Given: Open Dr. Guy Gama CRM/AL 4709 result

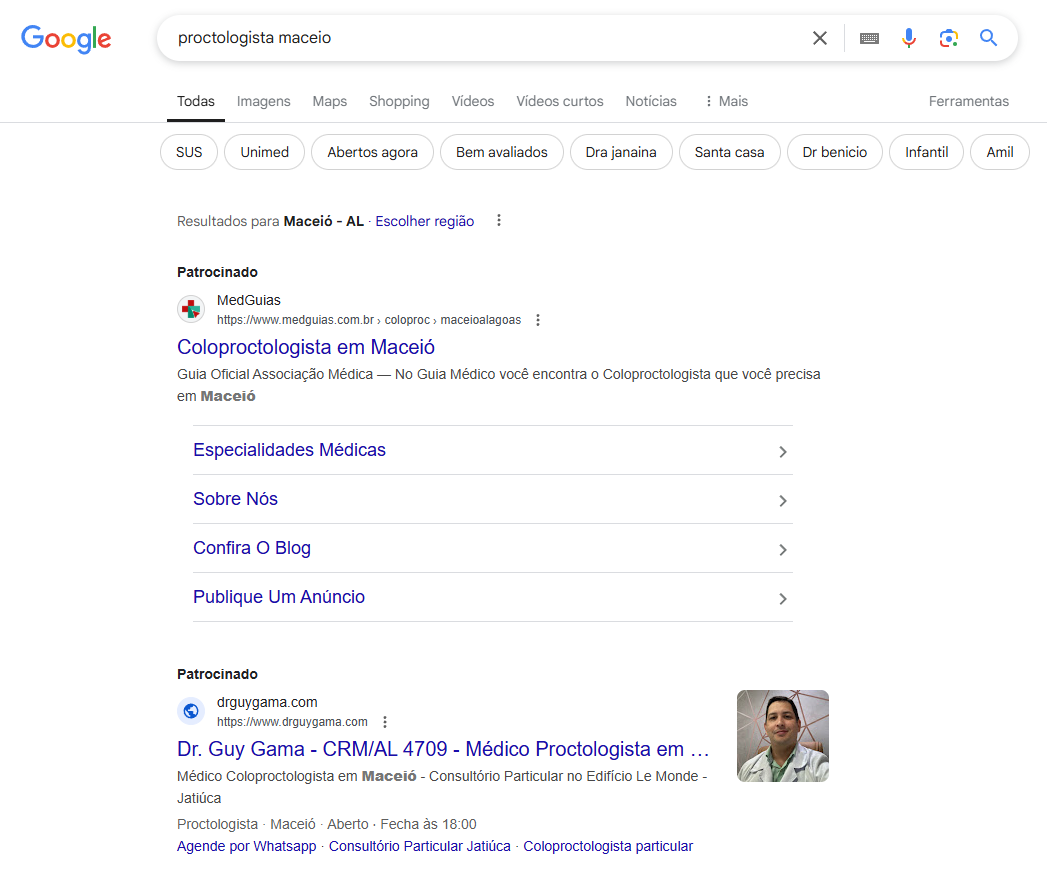Looking at the screenshot, I should coord(443,749).
